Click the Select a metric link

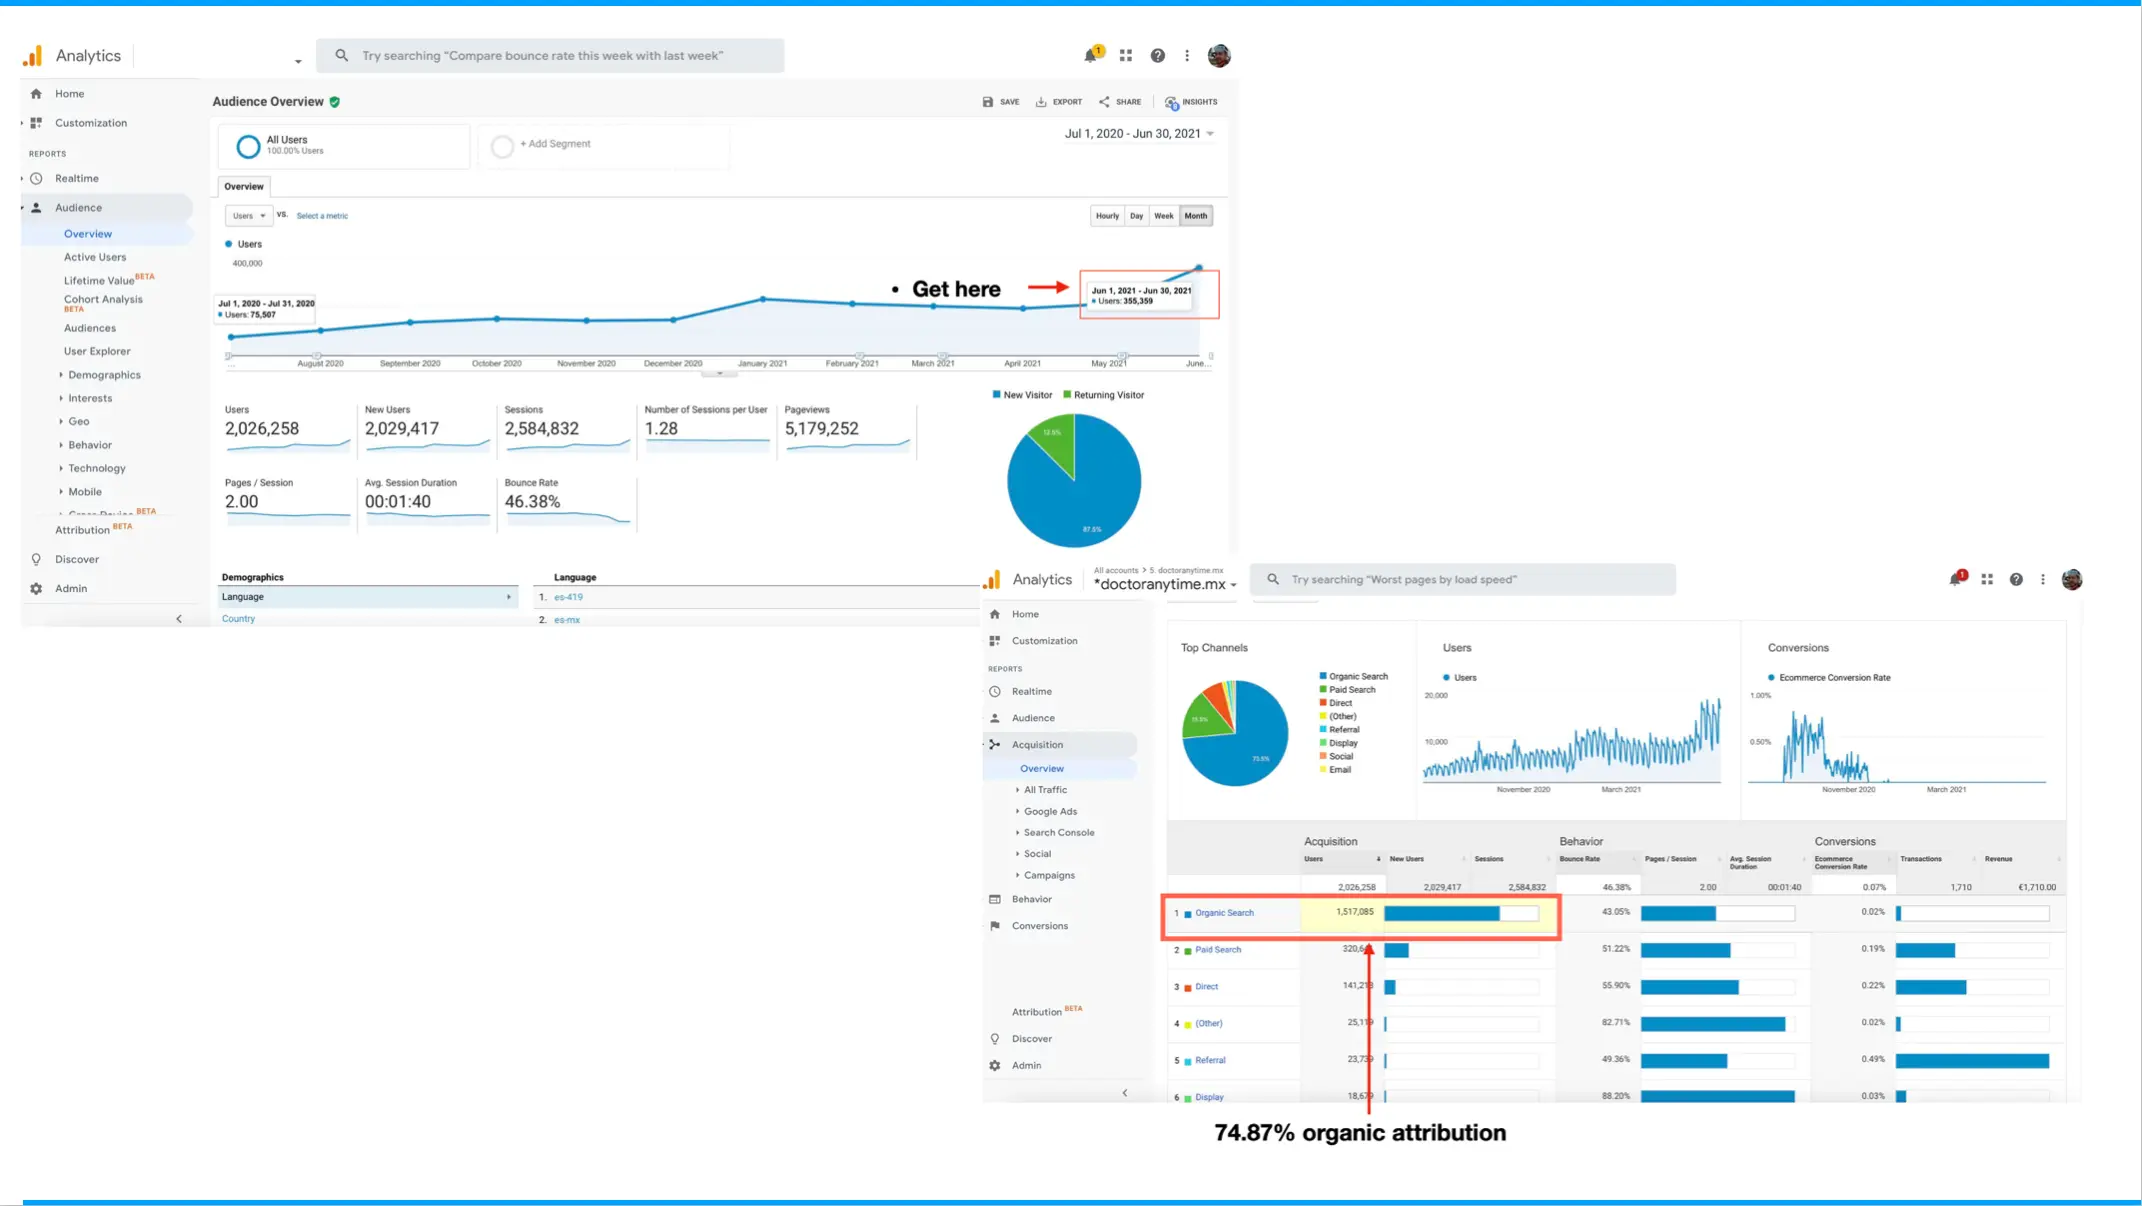tap(322, 216)
